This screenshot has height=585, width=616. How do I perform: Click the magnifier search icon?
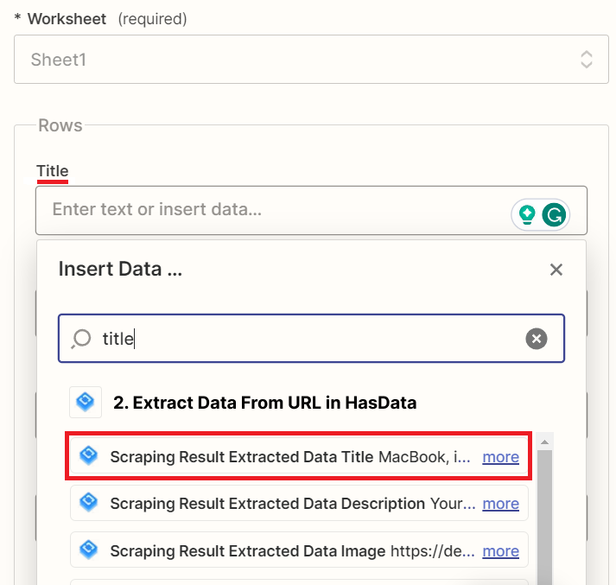coord(81,339)
